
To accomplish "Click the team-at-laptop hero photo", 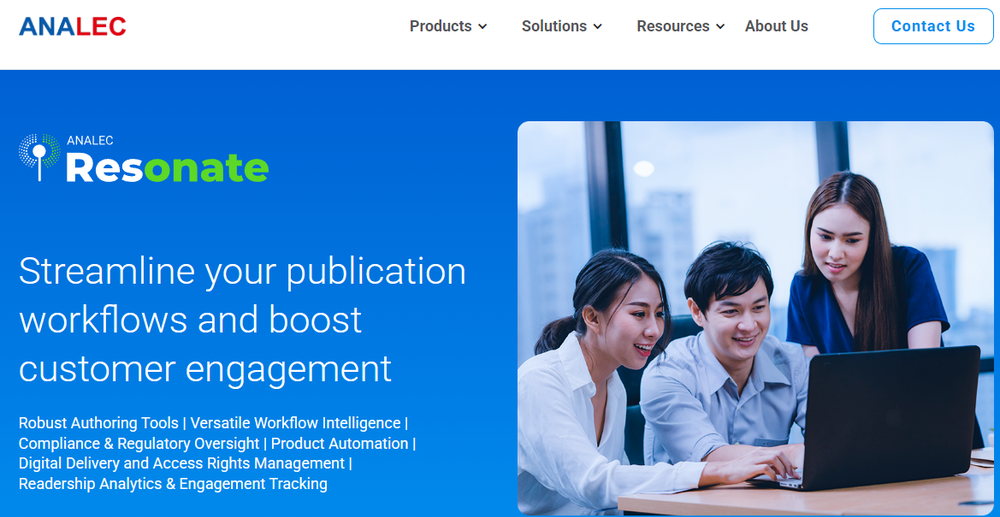I will pyautogui.click(x=756, y=317).
